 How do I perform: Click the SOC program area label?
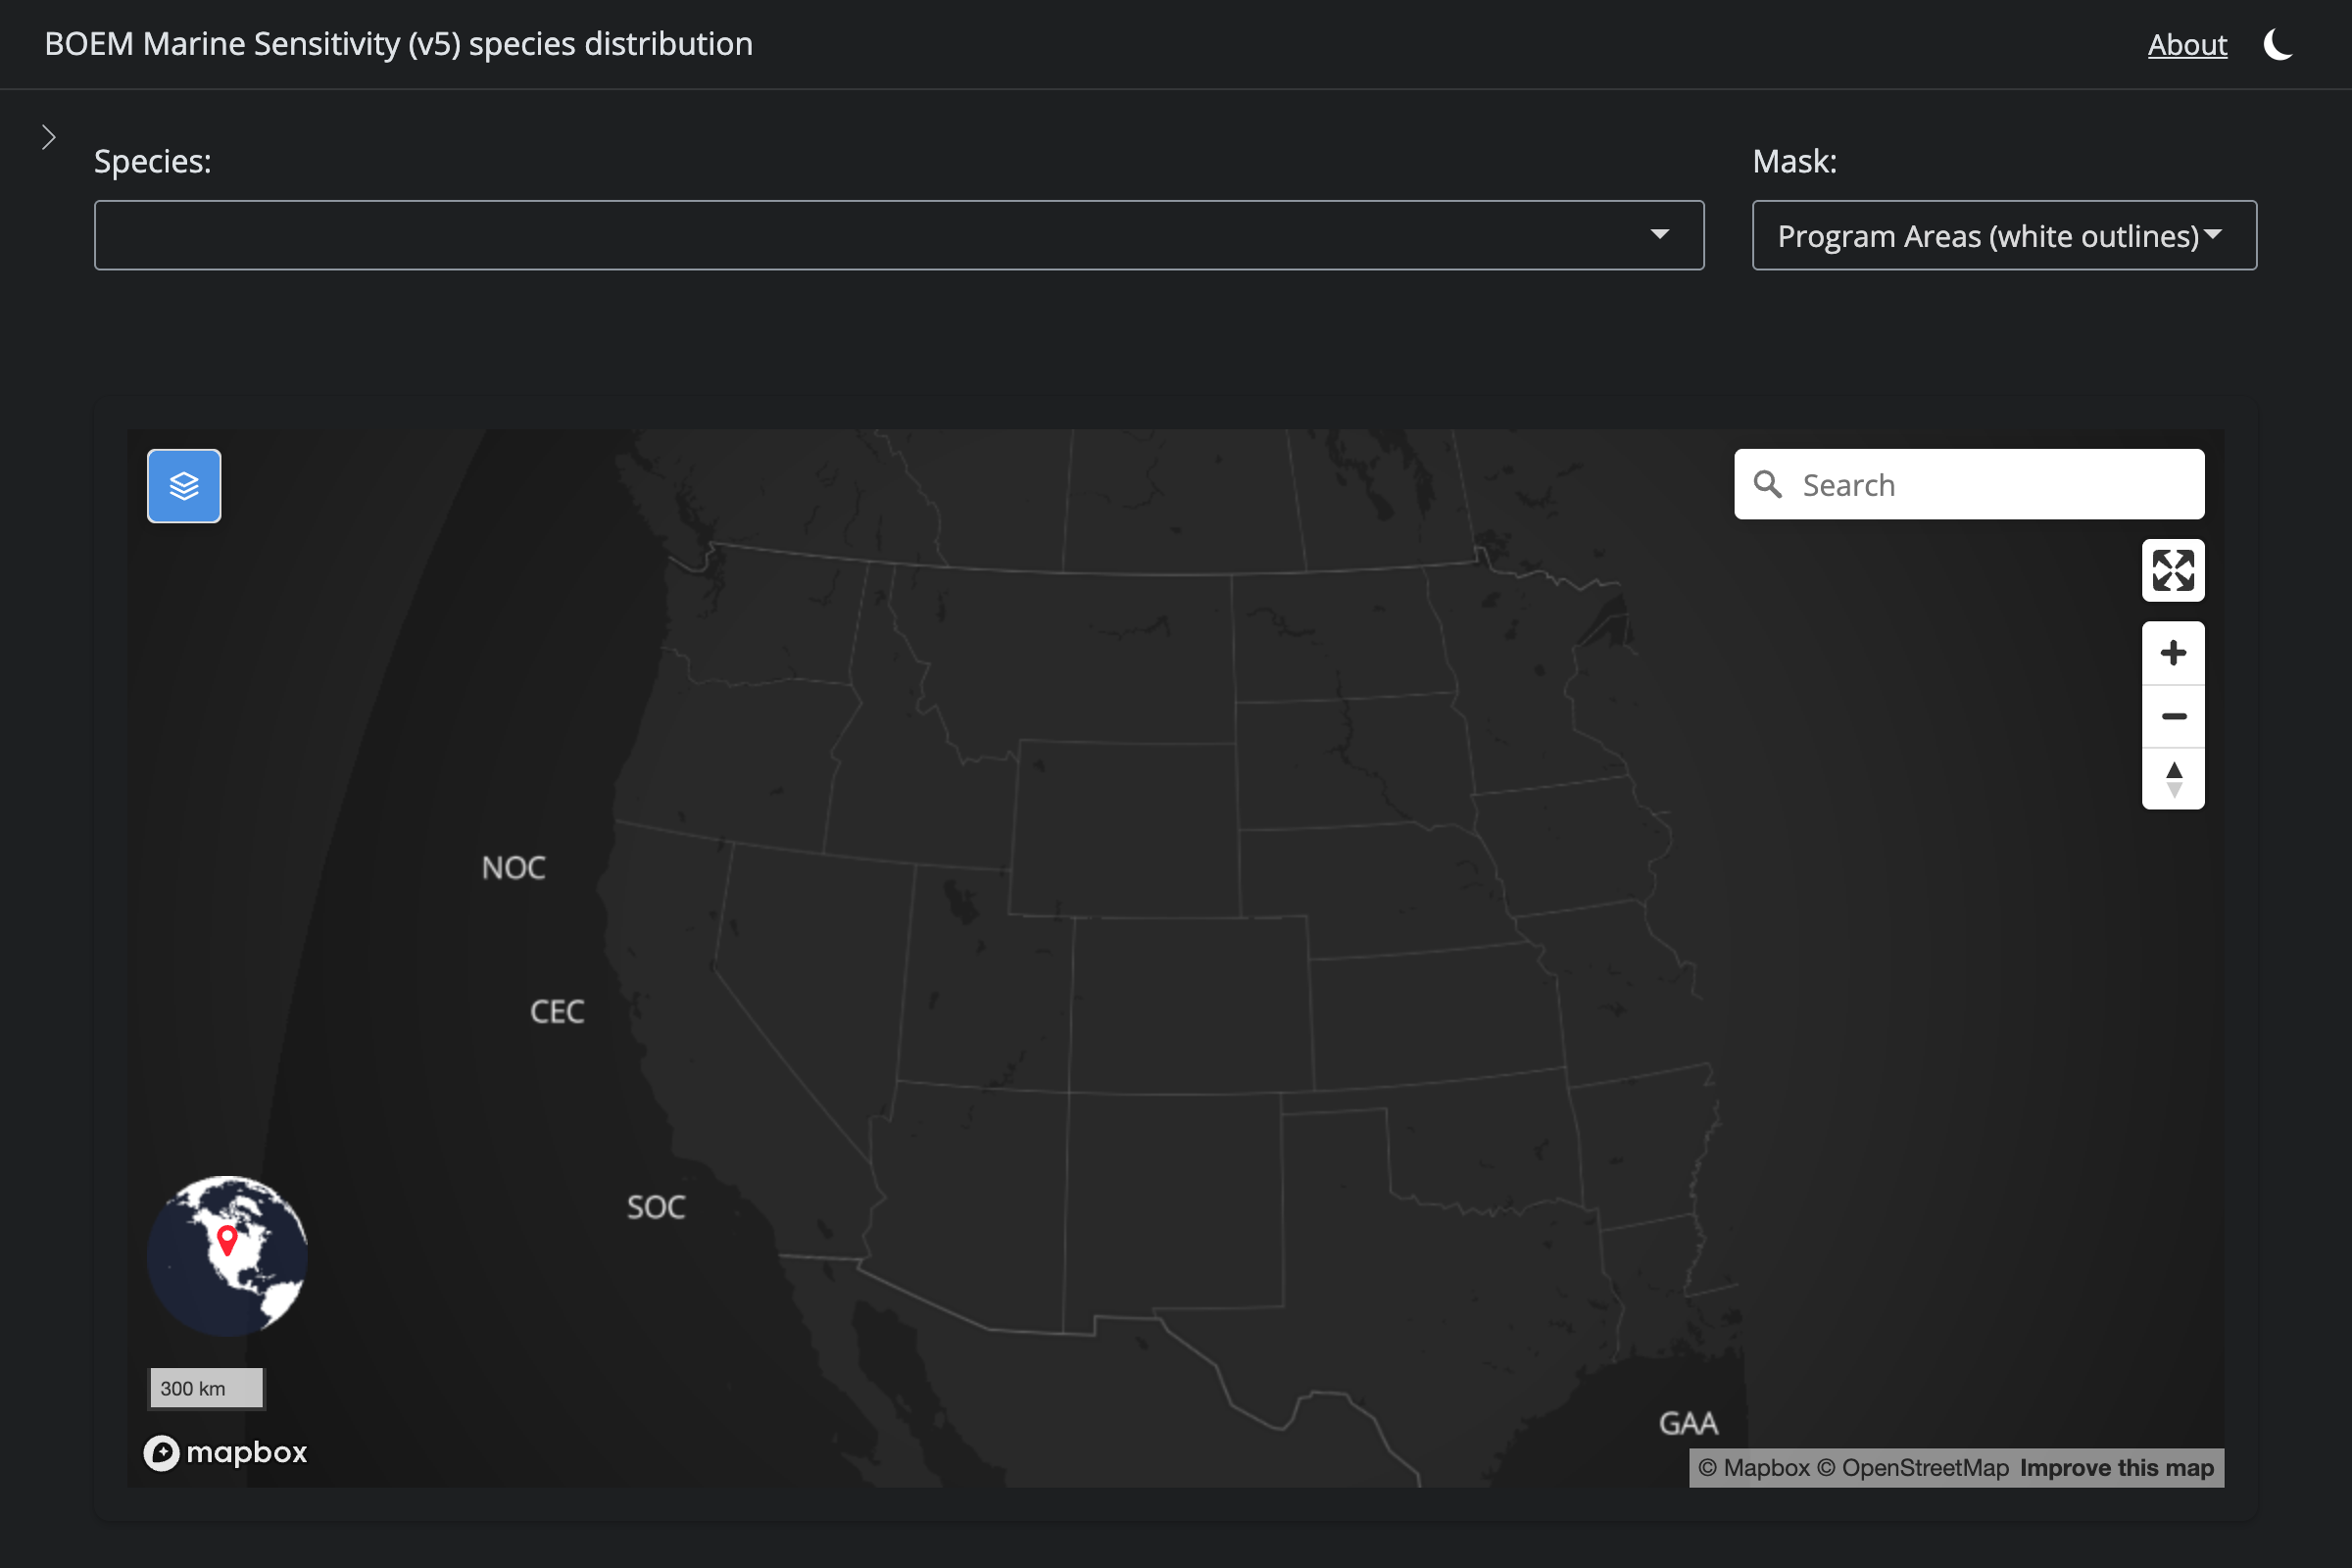tap(656, 1207)
